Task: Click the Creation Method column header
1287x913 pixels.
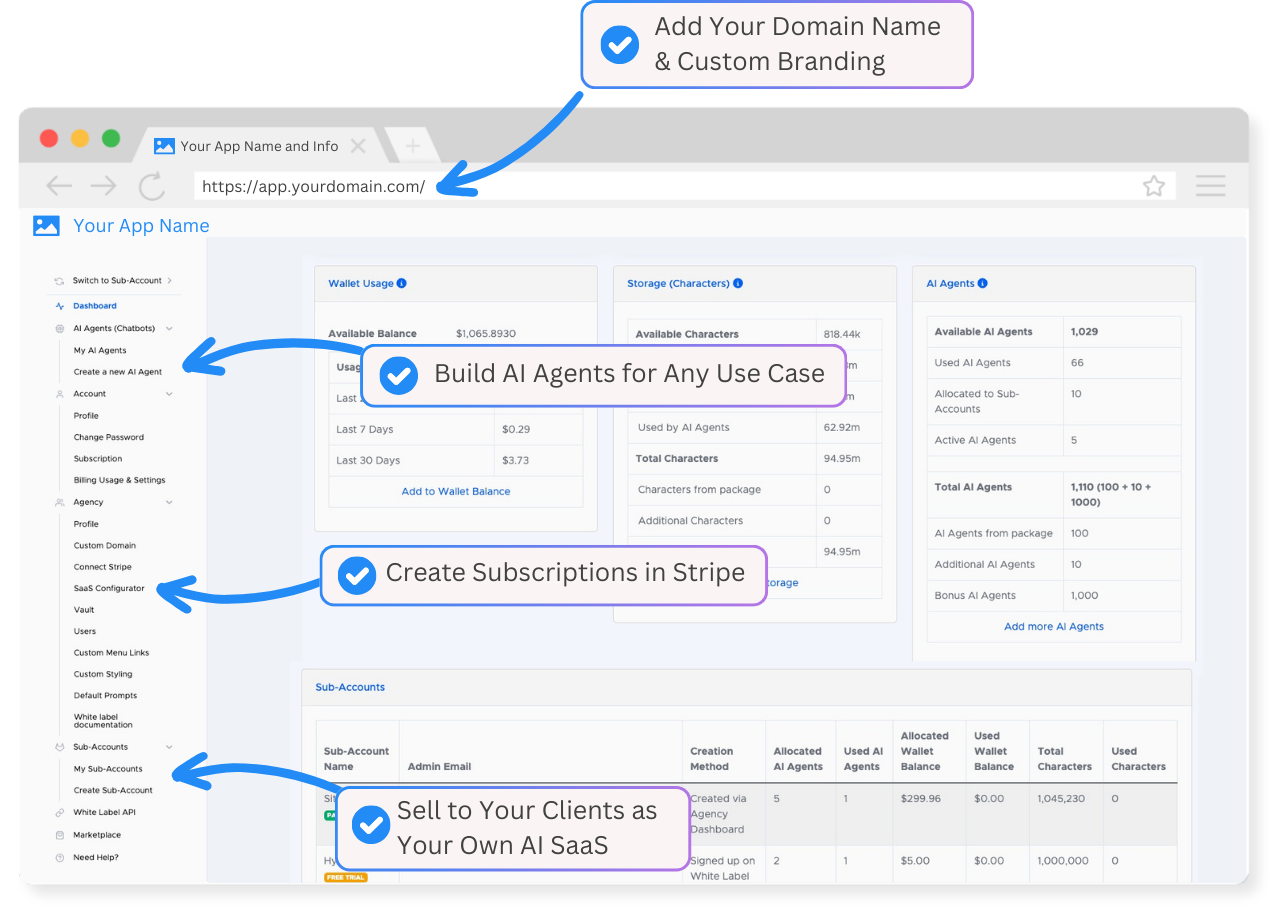Action: click(x=712, y=759)
